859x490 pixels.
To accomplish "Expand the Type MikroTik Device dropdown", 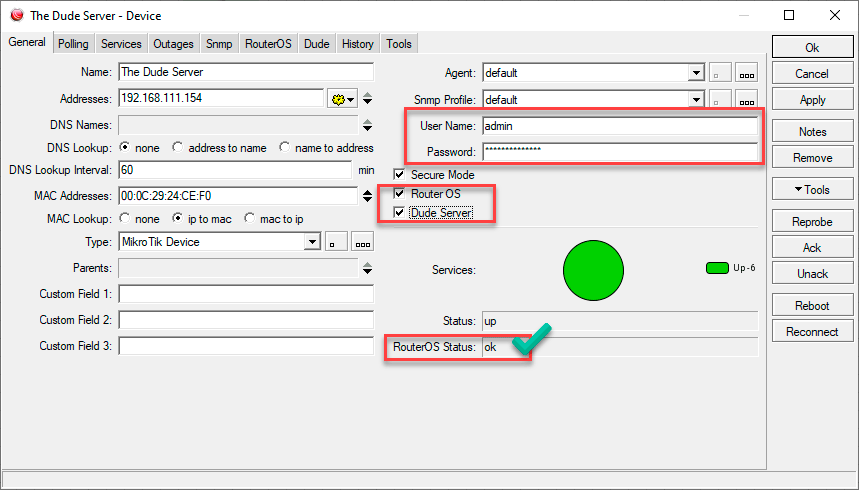I will click(x=312, y=242).
